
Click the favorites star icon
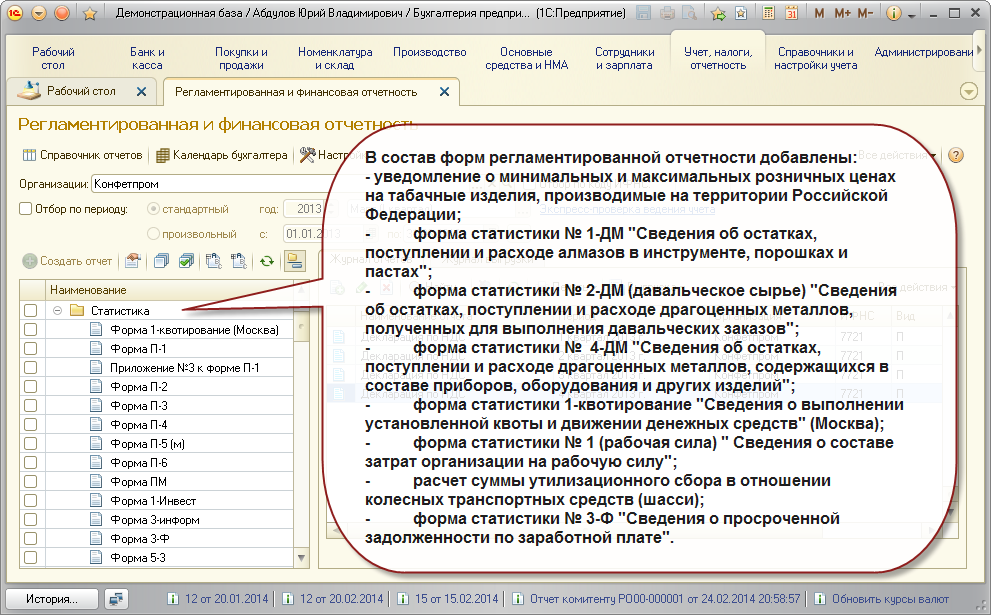[89, 14]
